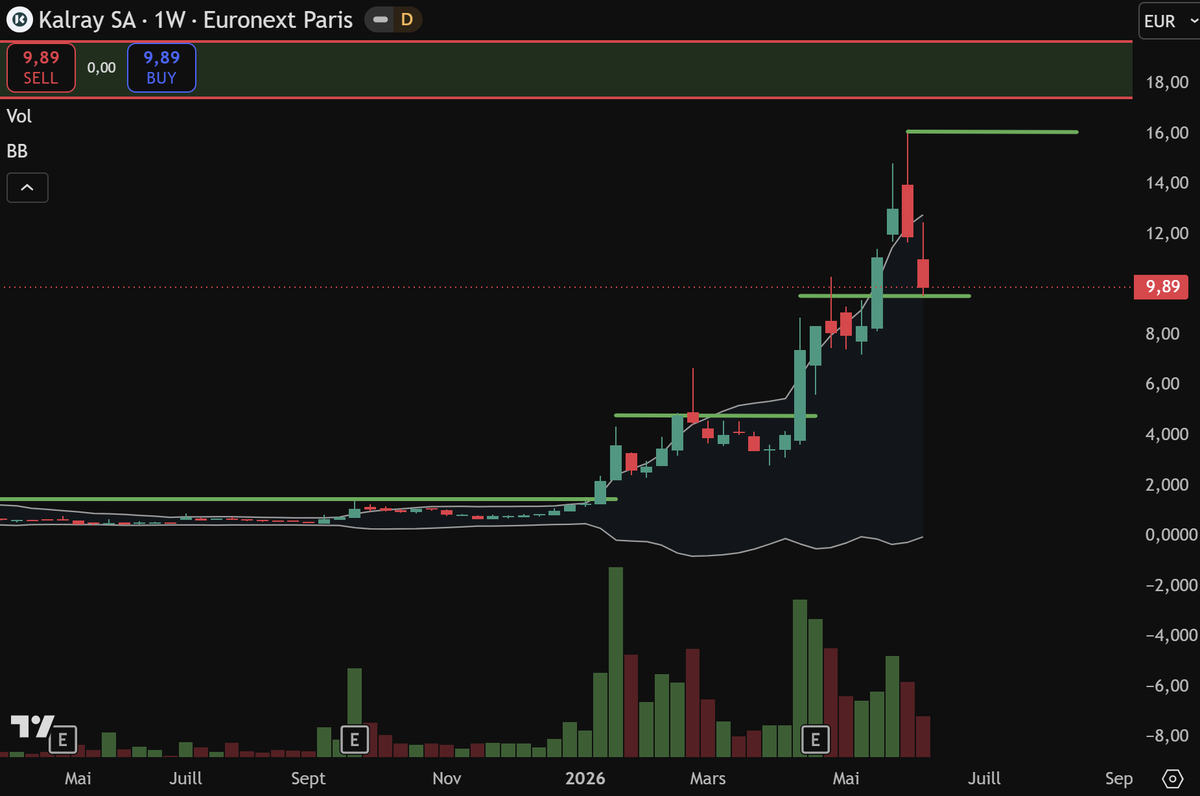Screen dimensions: 1200x796
Task: Open the earnings E marker near Mai 2026
Action: click(816, 740)
